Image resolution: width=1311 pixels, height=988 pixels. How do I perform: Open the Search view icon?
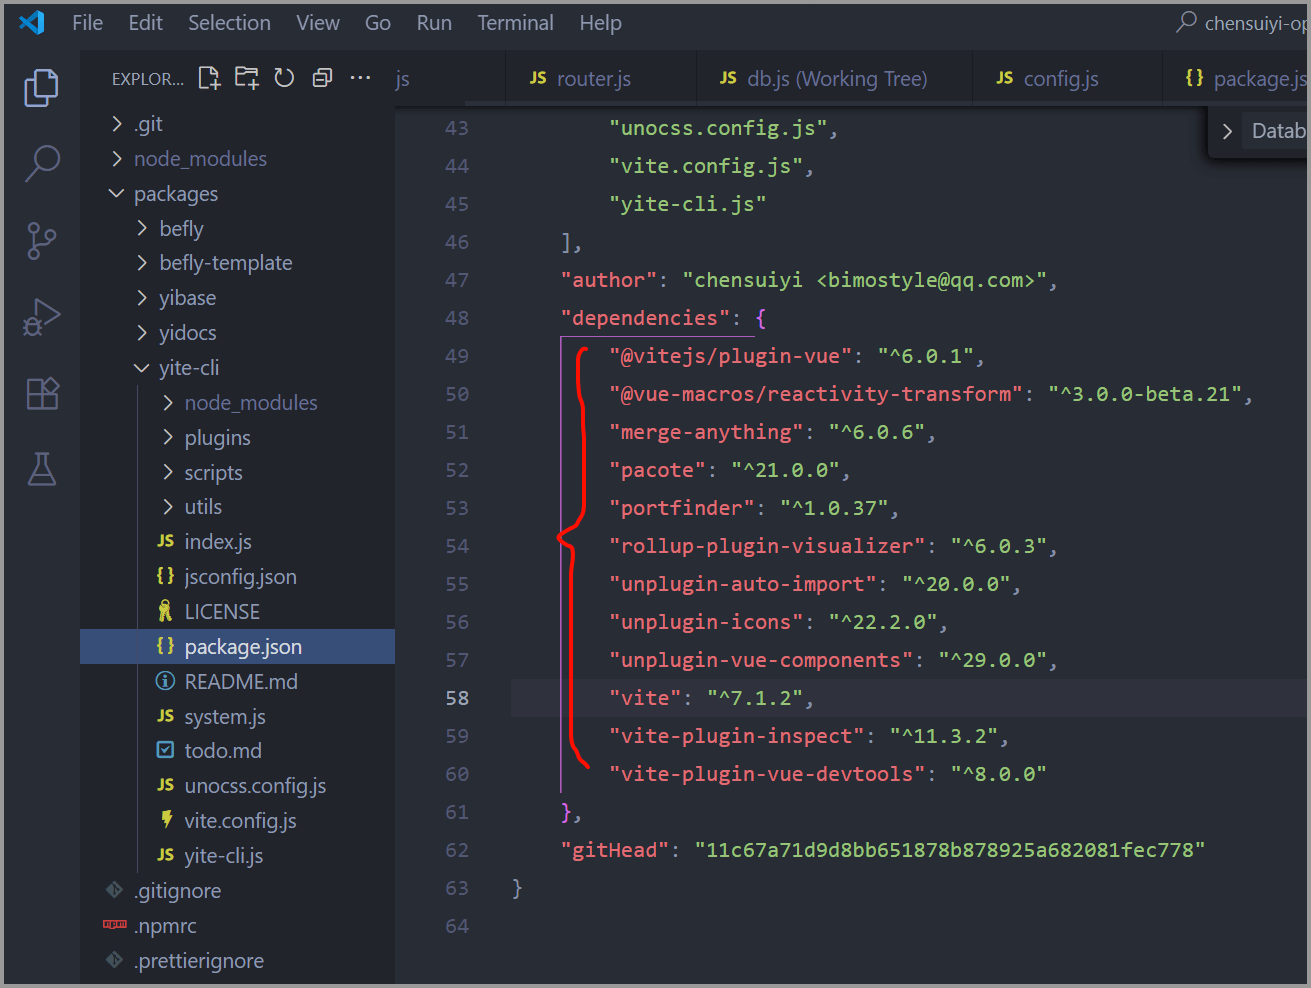coord(41,163)
